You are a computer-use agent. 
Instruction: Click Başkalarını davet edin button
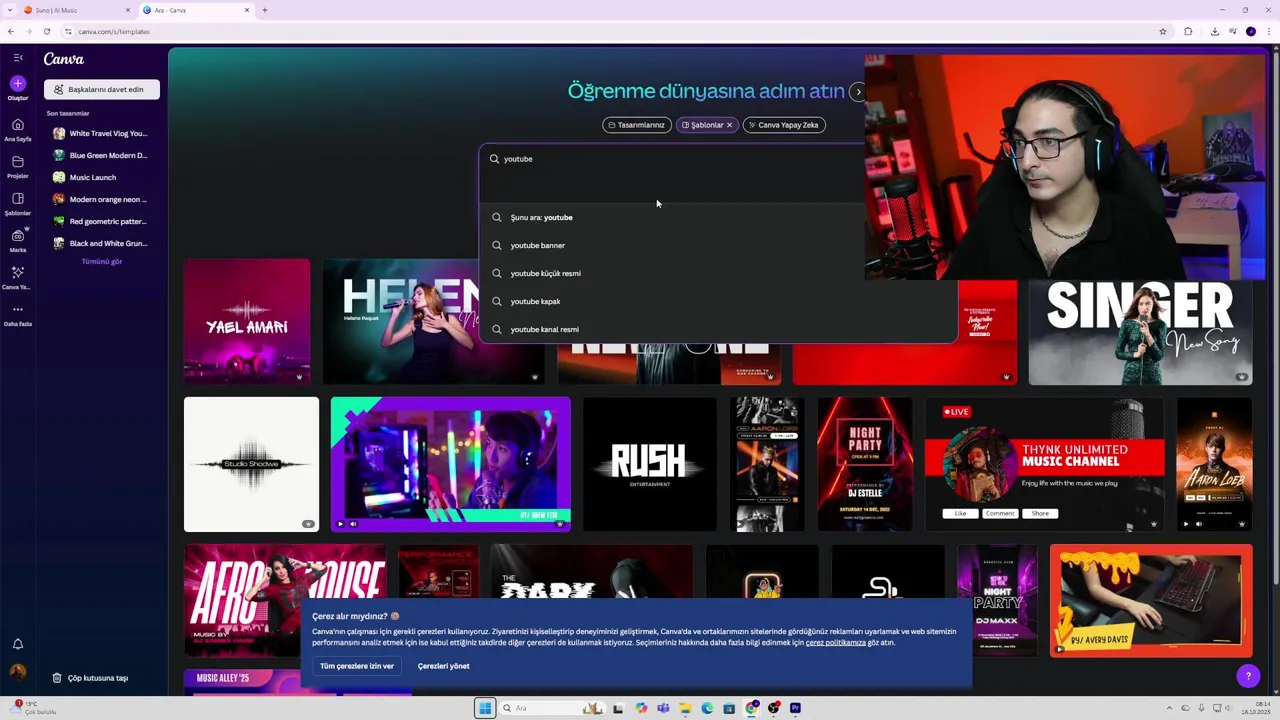click(101, 89)
